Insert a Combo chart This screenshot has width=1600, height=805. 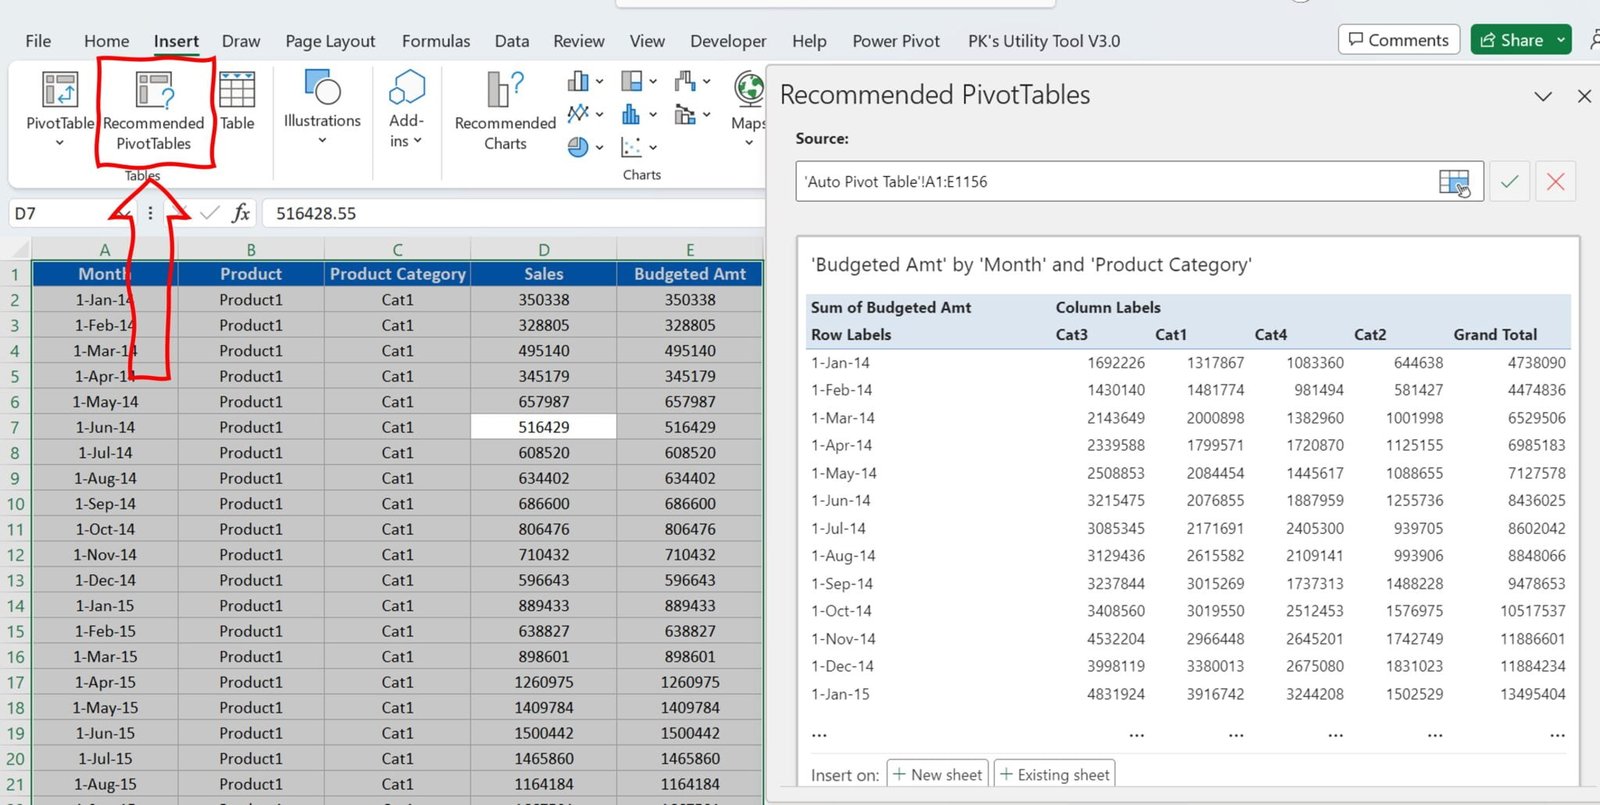click(685, 114)
